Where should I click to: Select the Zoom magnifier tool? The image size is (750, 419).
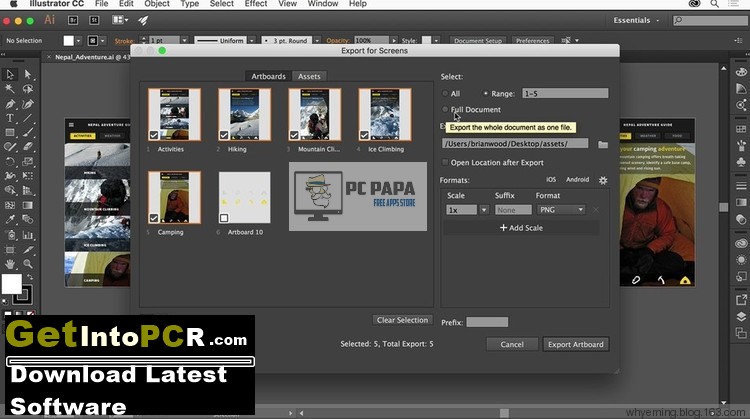(28, 264)
